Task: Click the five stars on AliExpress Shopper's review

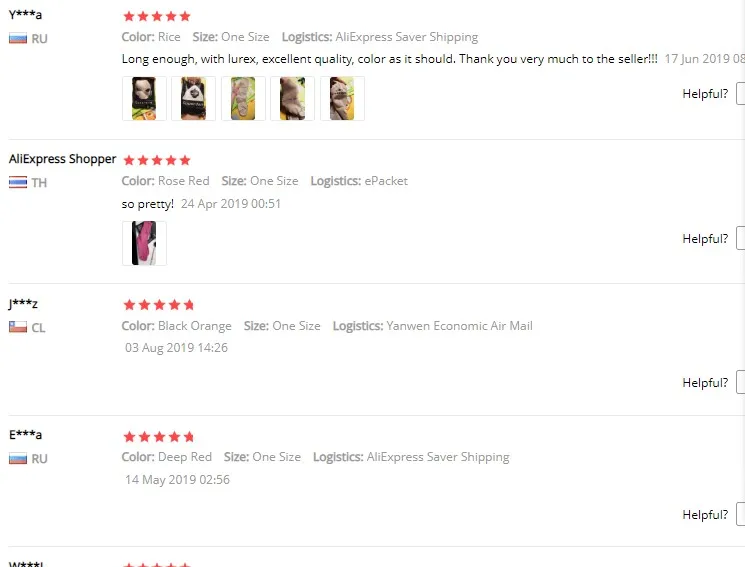Action: pyautogui.click(x=157, y=160)
